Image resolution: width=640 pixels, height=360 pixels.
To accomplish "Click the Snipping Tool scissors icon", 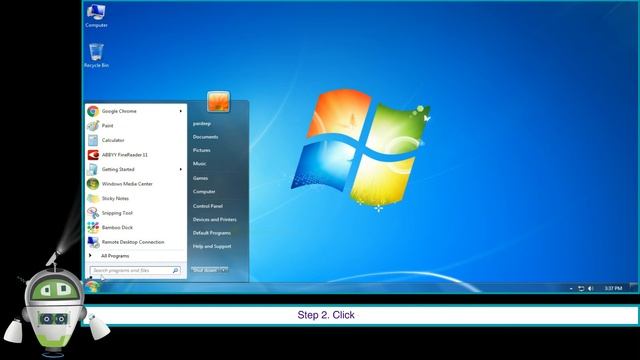I will coord(93,213).
